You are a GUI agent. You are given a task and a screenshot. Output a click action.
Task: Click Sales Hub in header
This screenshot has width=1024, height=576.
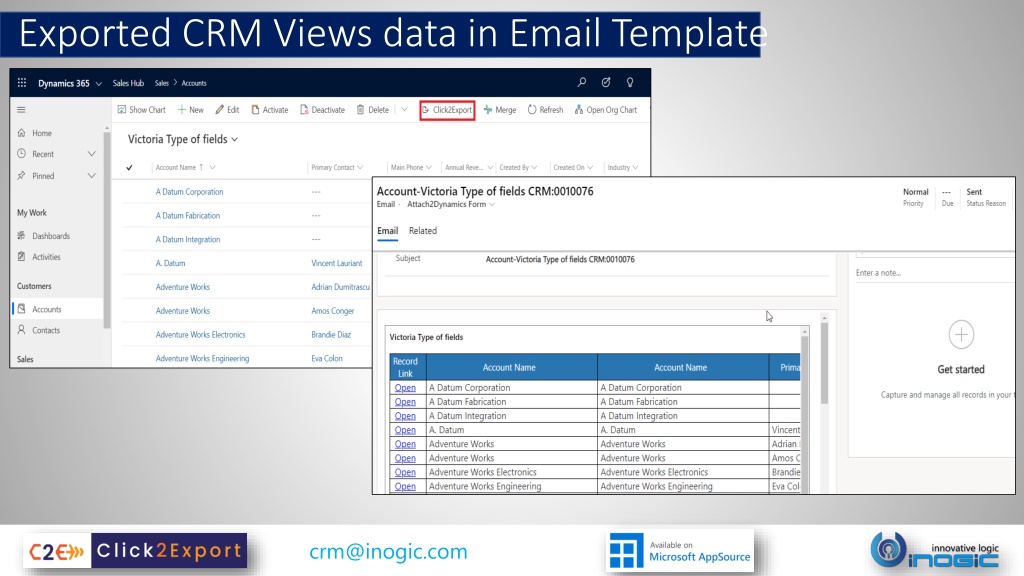click(128, 83)
